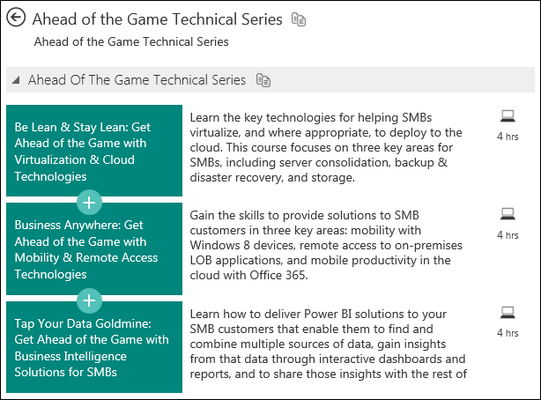The width and height of the screenshot is (541, 400).
Task: Collapse the Ahead Of The Game section triangle
Action: pyautogui.click(x=16, y=80)
